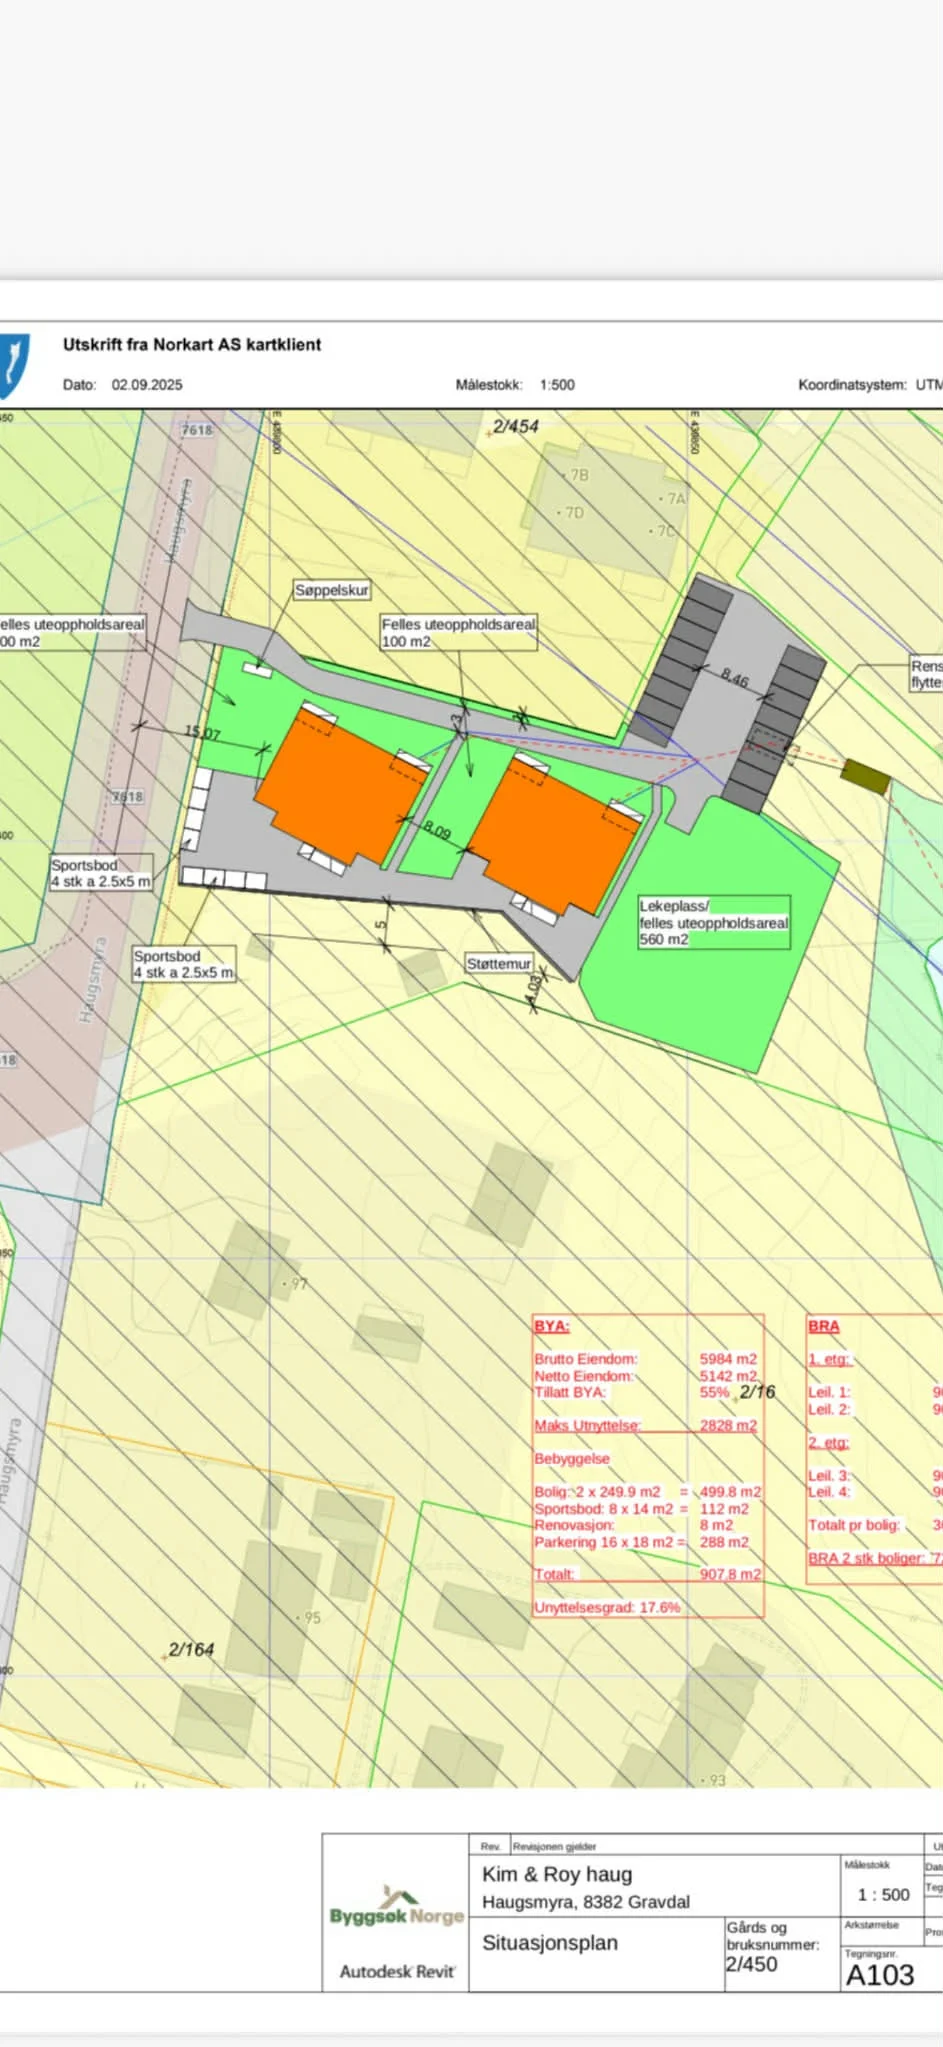Click the 'Autodesk Revit' text
The height and width of the screenshot is (2047, 943).
[x=397, y=1972]
